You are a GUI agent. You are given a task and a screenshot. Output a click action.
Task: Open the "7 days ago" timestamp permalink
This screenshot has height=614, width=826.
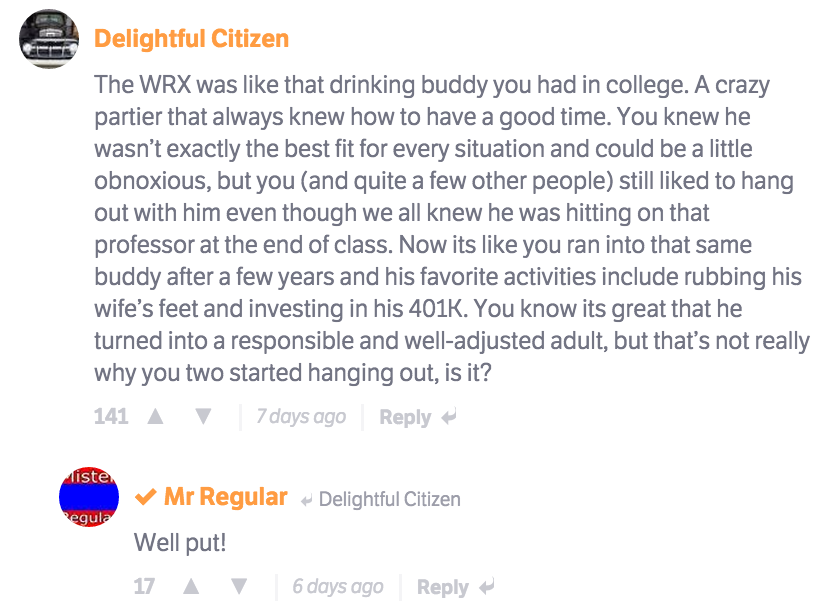click(301, 417)
